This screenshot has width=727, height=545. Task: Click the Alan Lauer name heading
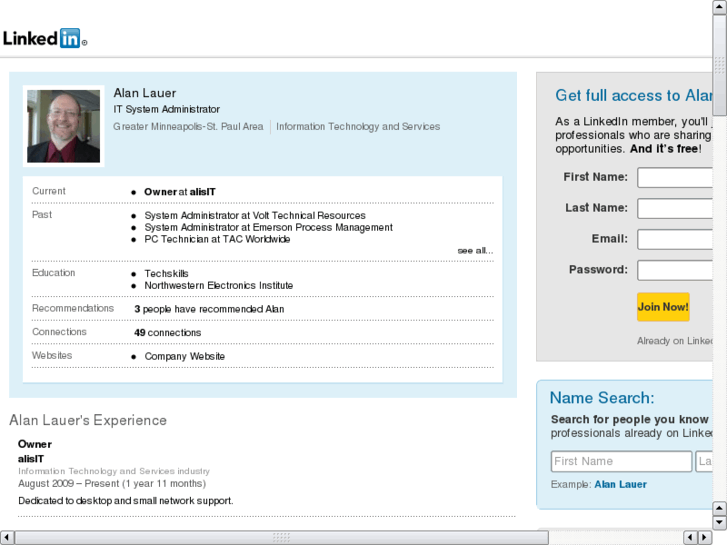145,93
